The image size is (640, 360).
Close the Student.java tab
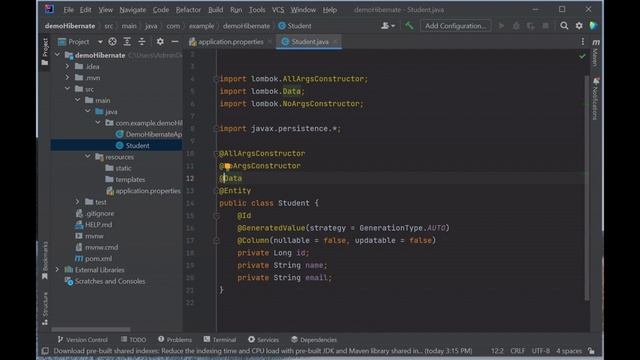pos(336,42)
